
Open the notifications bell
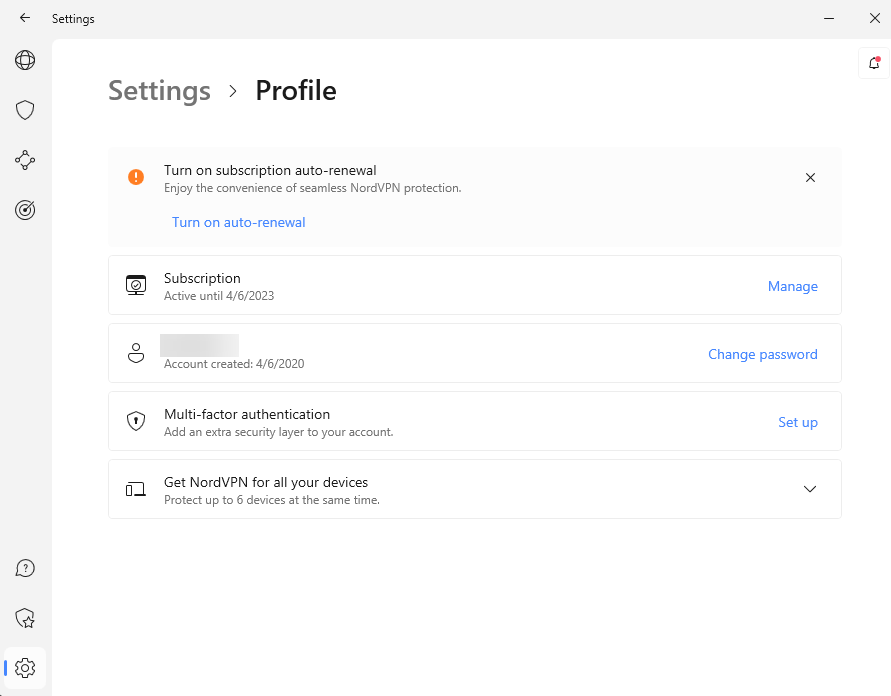[x=874, y=64]
